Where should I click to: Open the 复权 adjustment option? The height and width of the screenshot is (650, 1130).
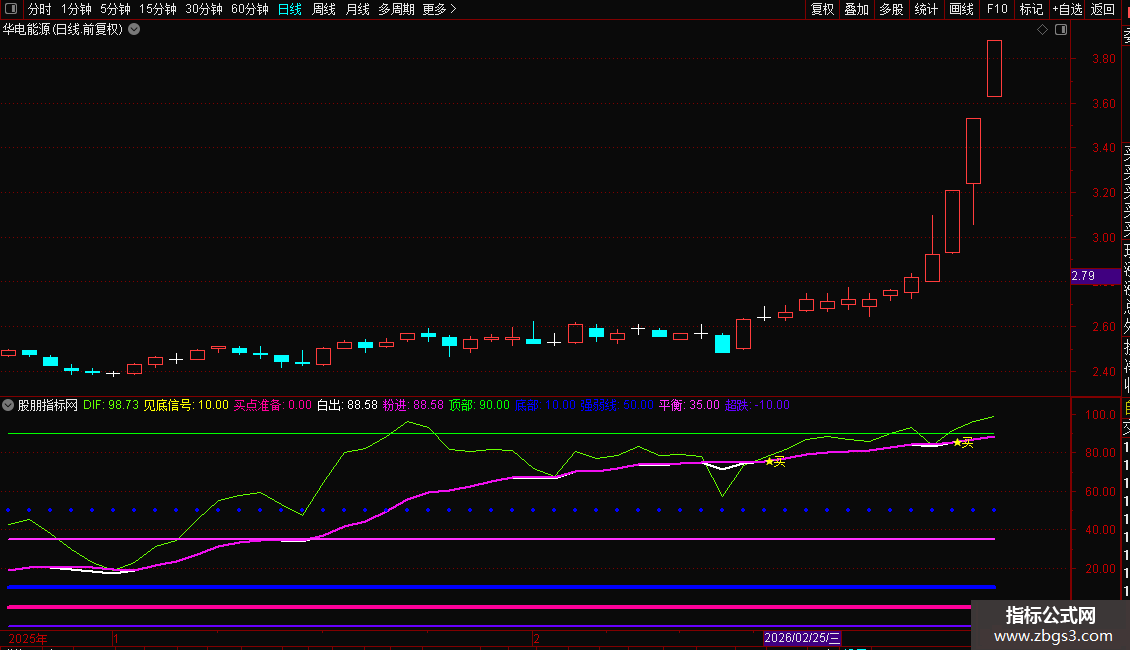click(822, 9)
